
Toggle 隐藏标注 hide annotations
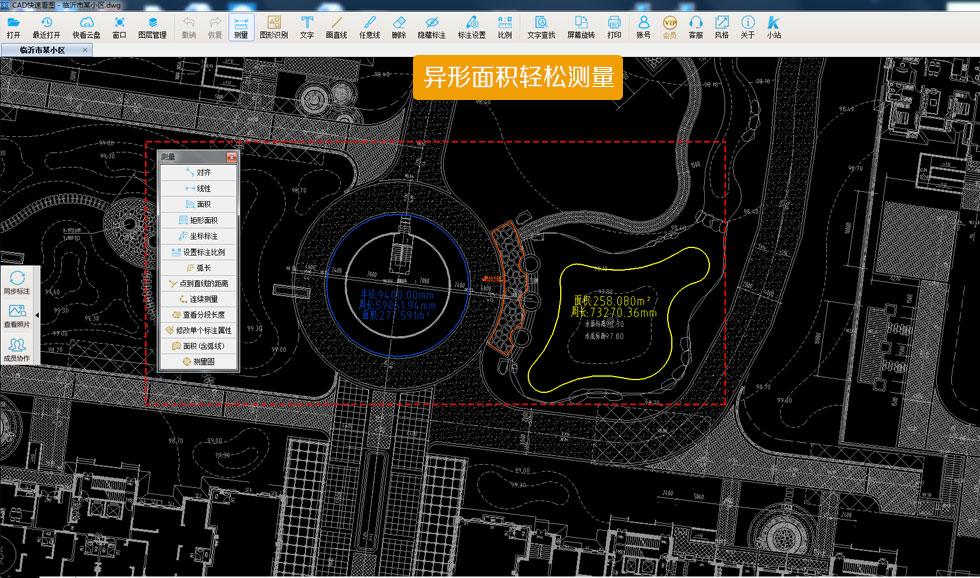point(432,26)
